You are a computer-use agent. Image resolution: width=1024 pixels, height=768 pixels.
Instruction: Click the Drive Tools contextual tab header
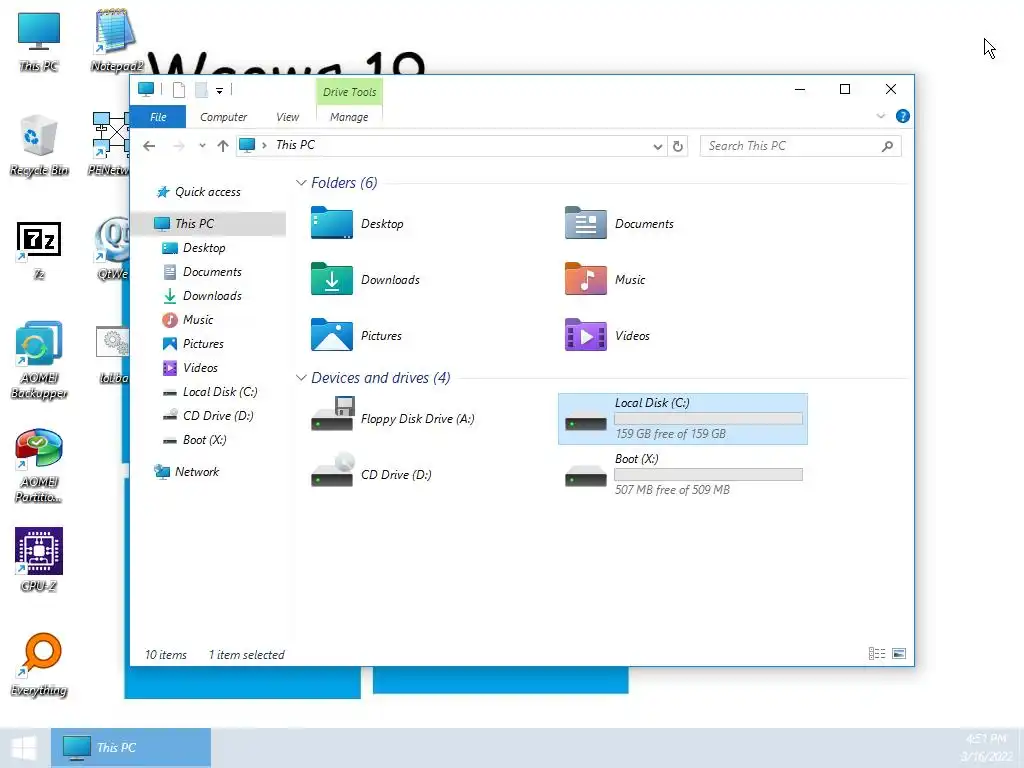[x=349, y=92]
